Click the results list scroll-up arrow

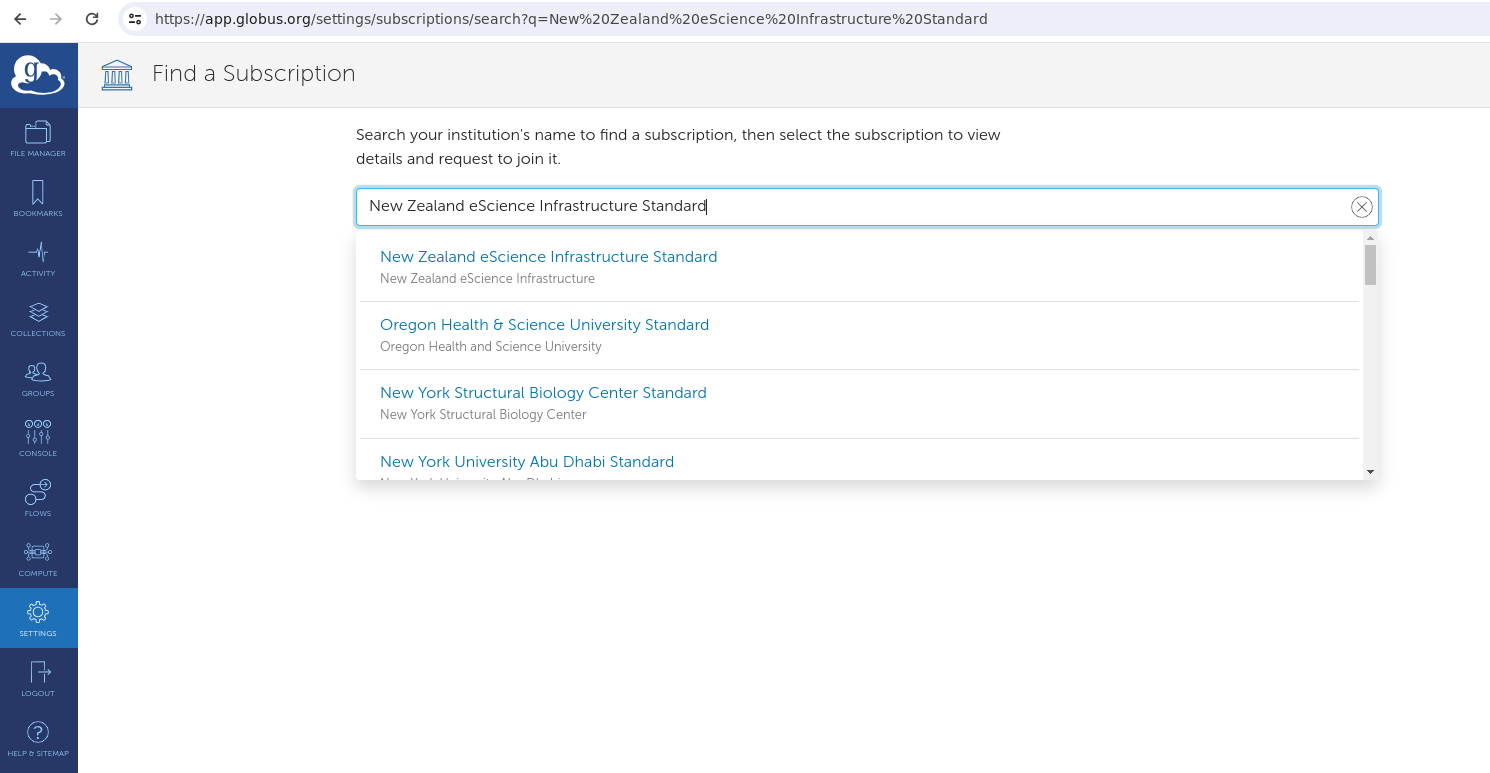tap(1370, 238)
